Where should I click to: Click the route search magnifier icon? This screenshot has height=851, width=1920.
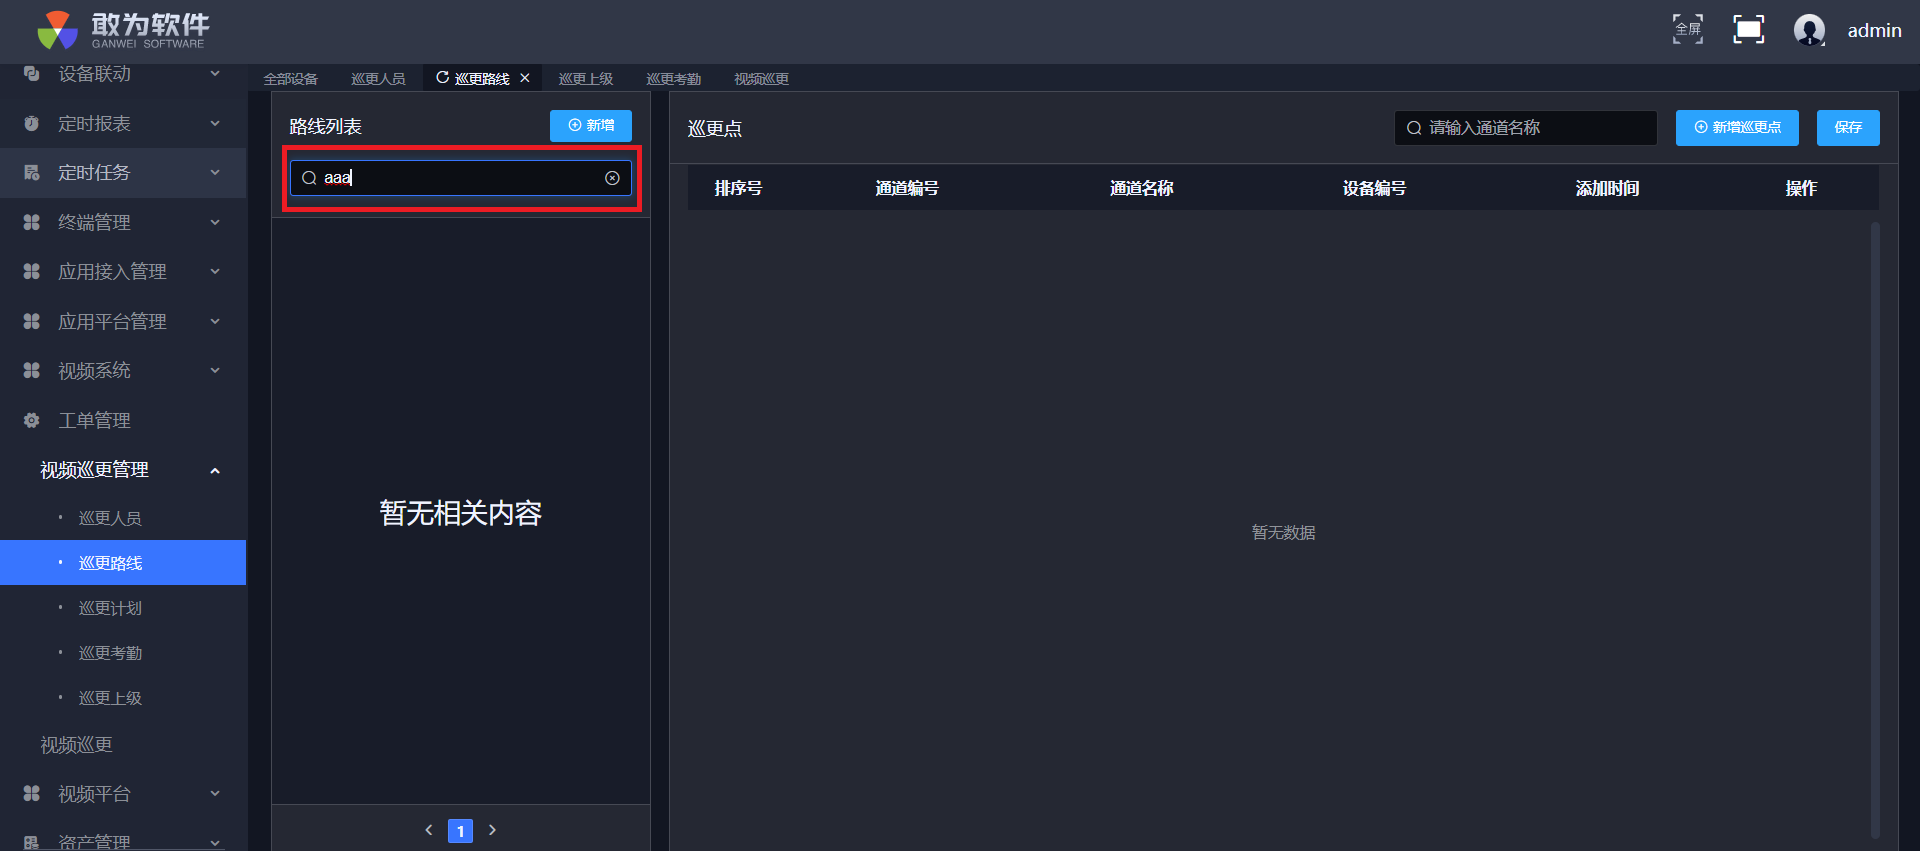(x=309, y=178)
